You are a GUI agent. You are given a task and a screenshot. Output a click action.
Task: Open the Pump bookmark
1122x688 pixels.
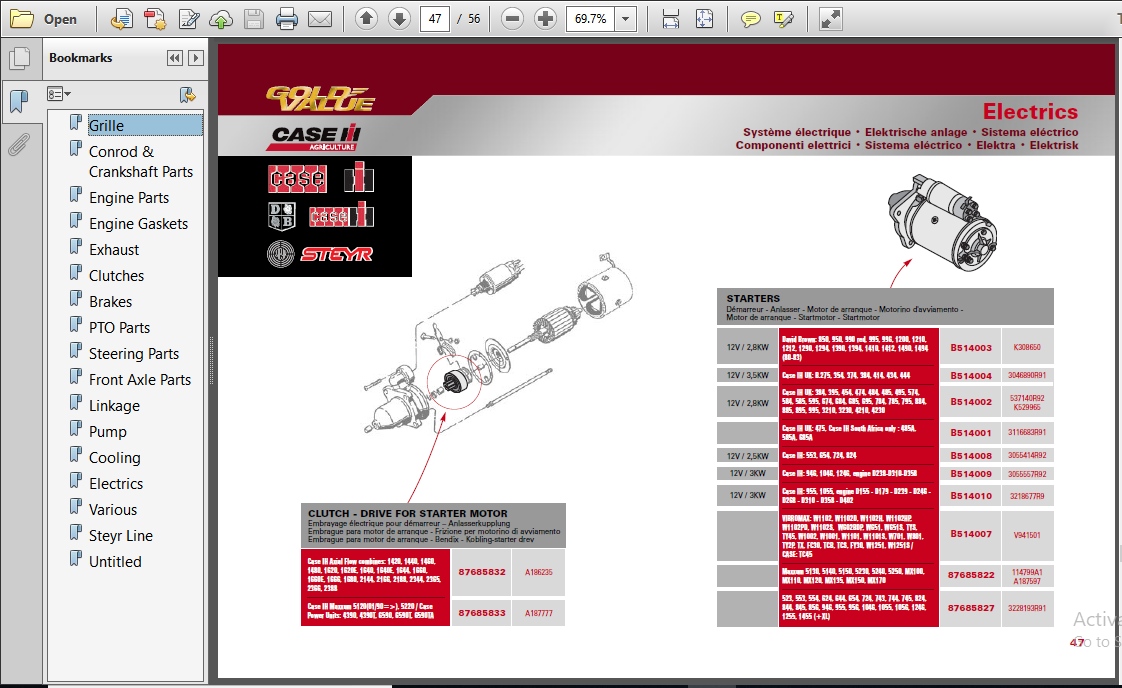[x=107, y=432]
